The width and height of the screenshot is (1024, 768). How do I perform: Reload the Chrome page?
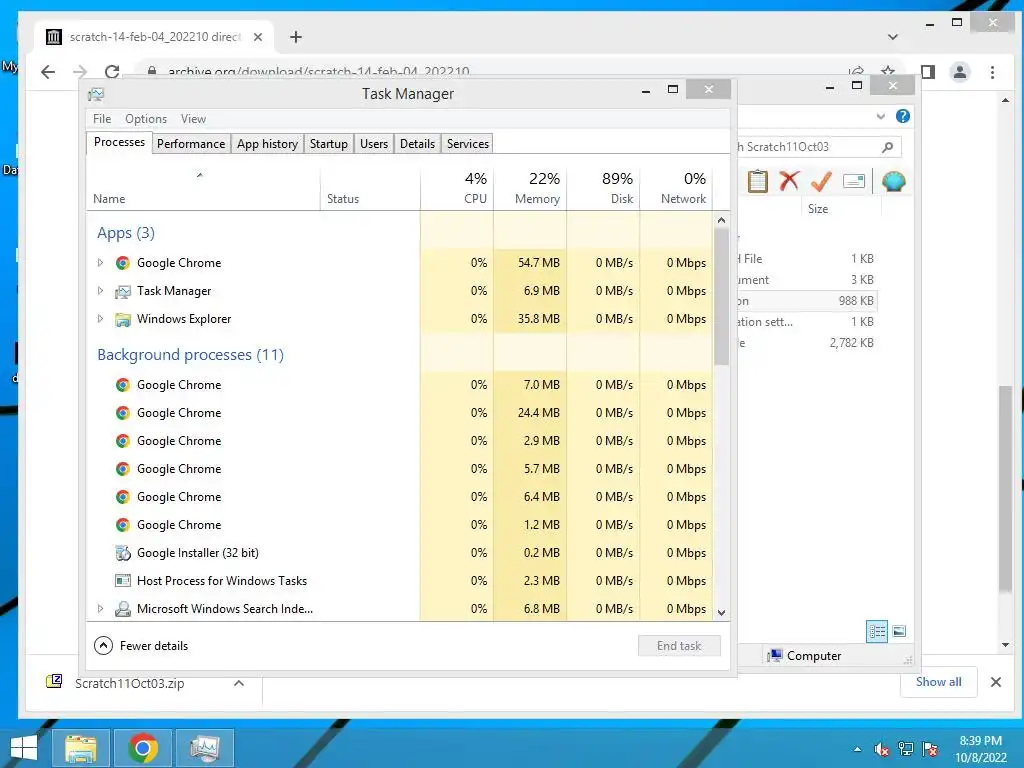[112, 72]
